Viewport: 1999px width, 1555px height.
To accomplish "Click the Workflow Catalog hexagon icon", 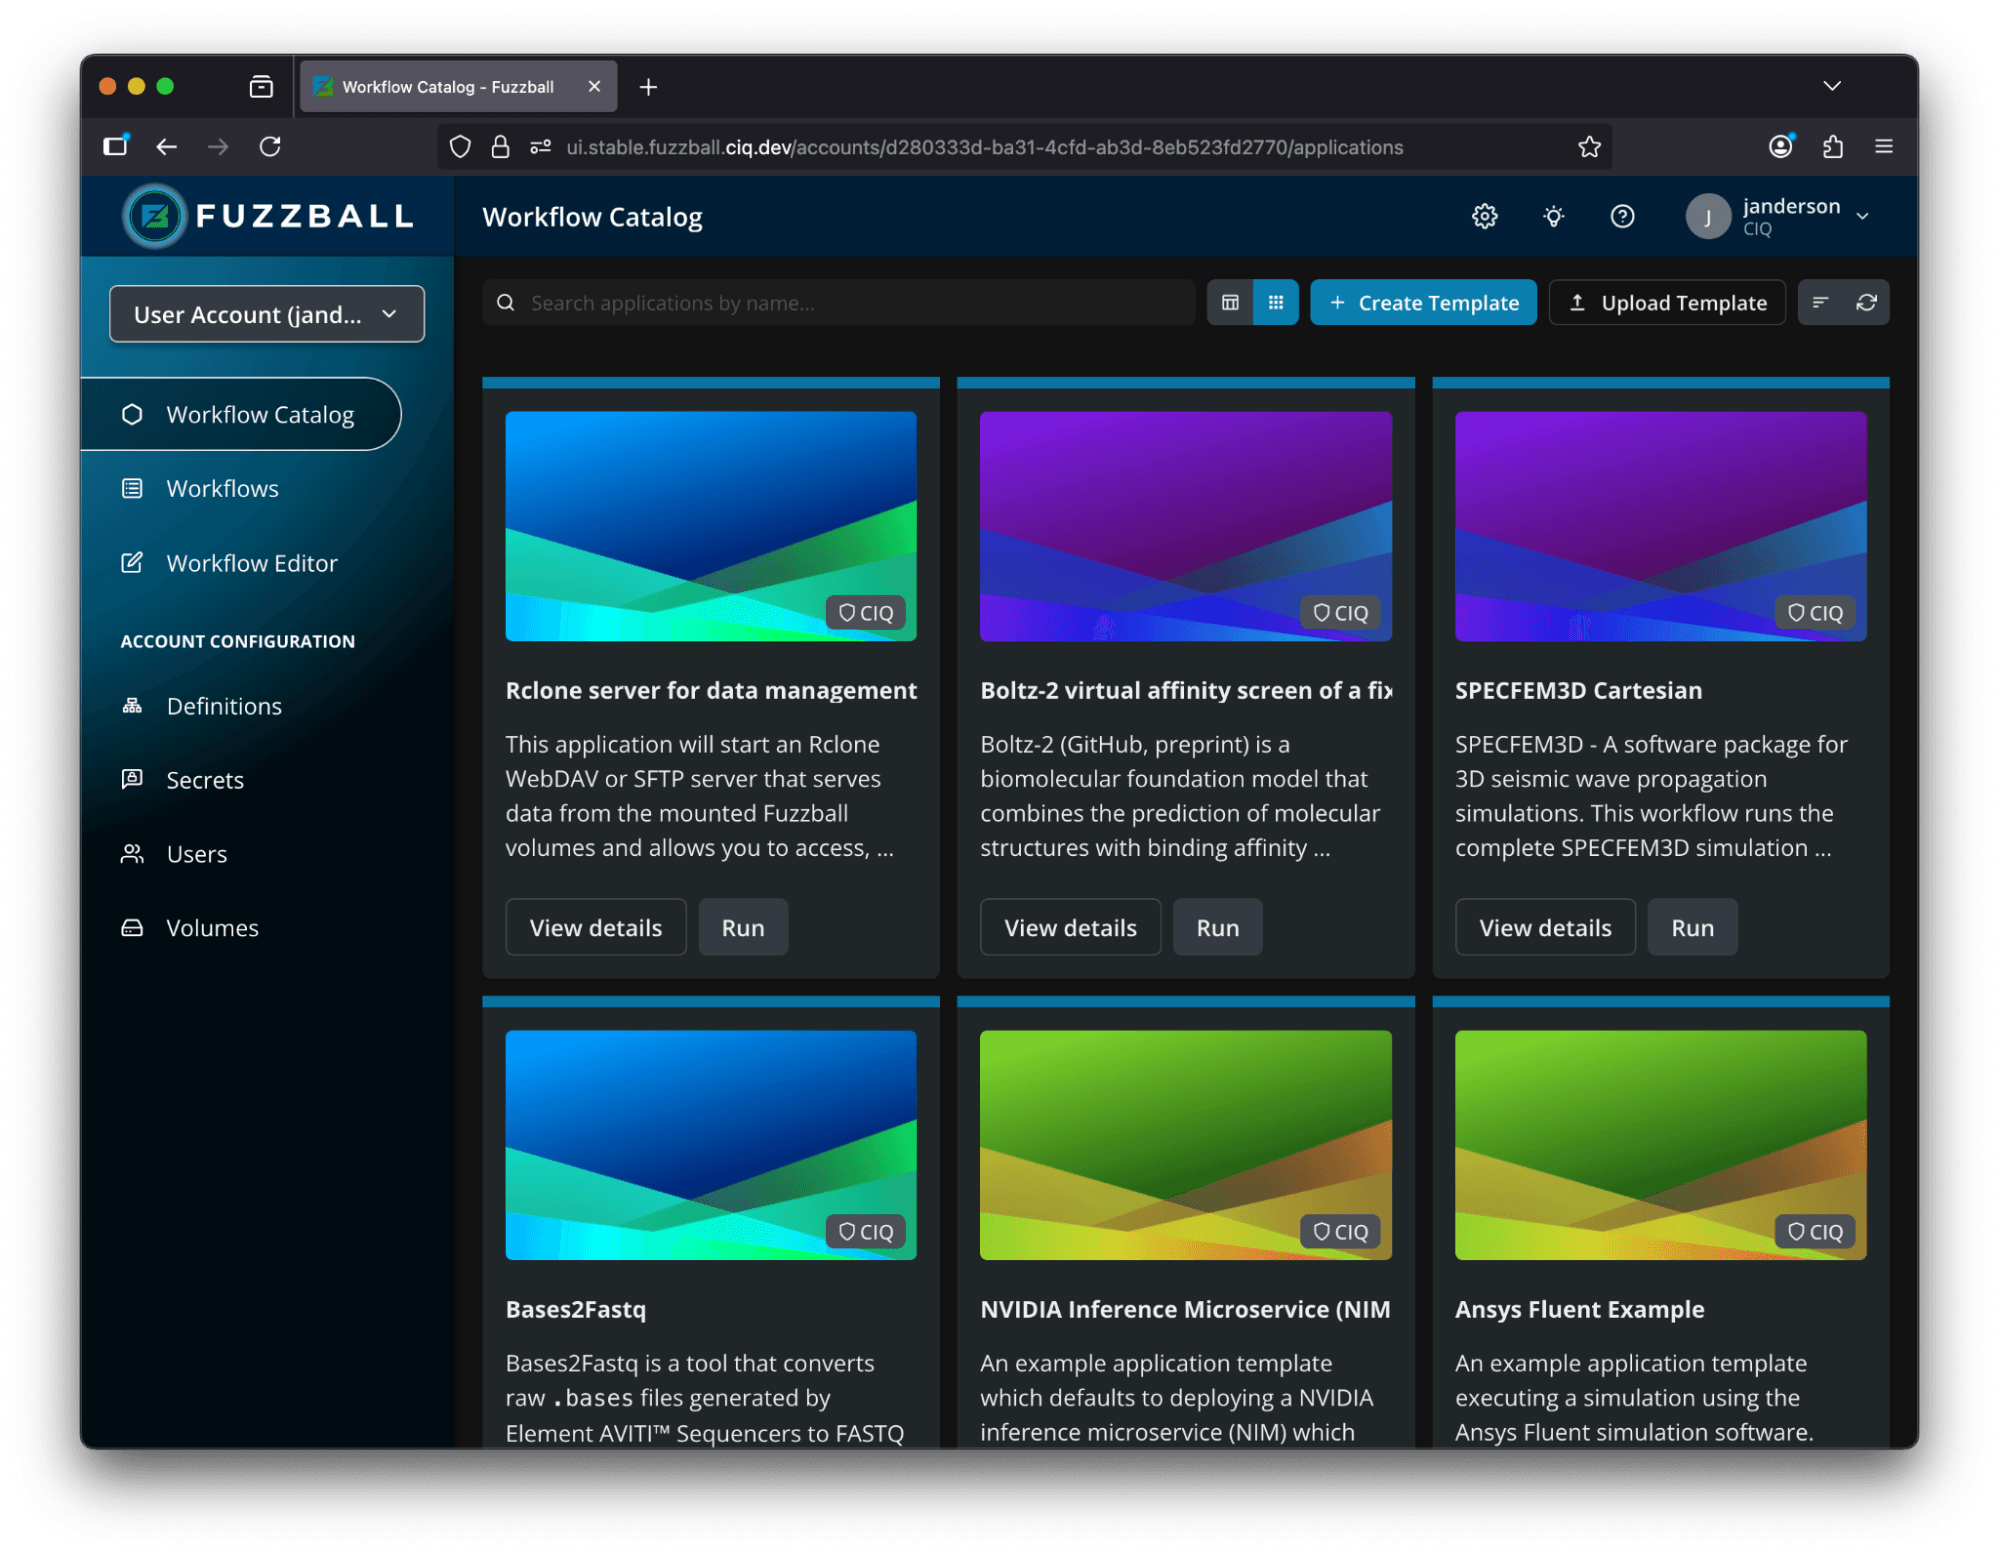I will click(132, 414).
